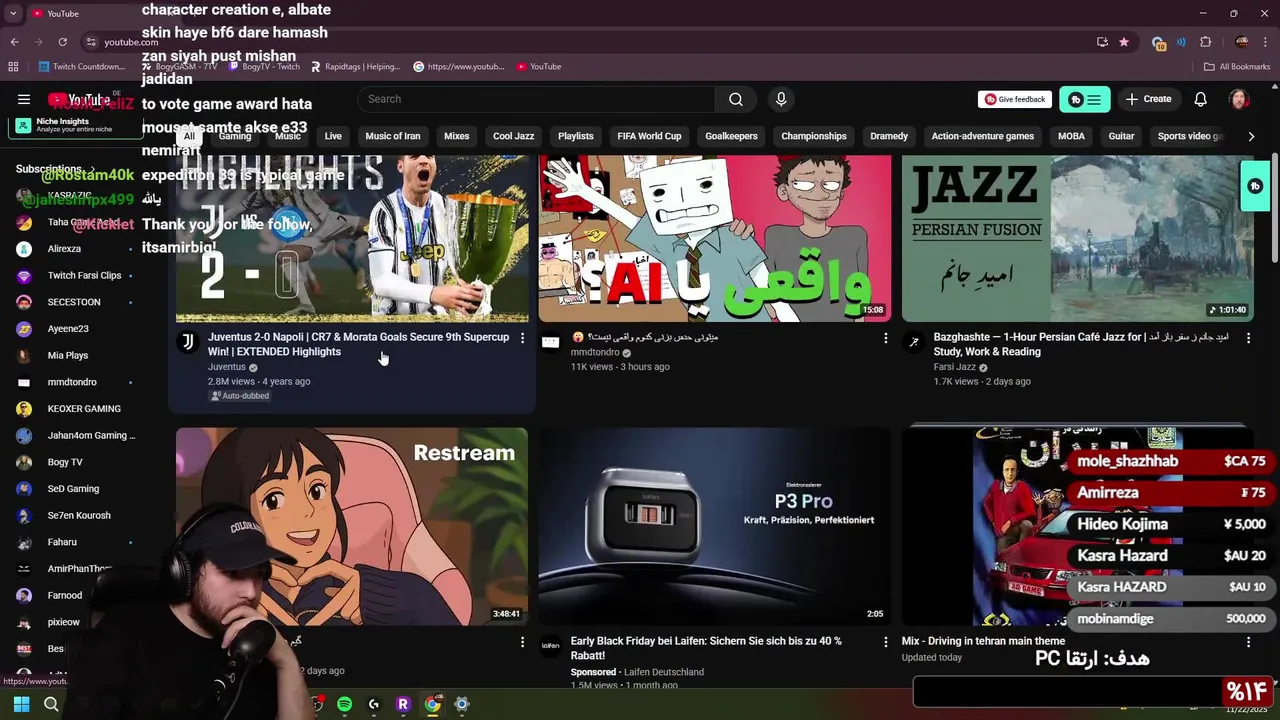
Task: Select the Live filter chip
Action: point(333,136)
